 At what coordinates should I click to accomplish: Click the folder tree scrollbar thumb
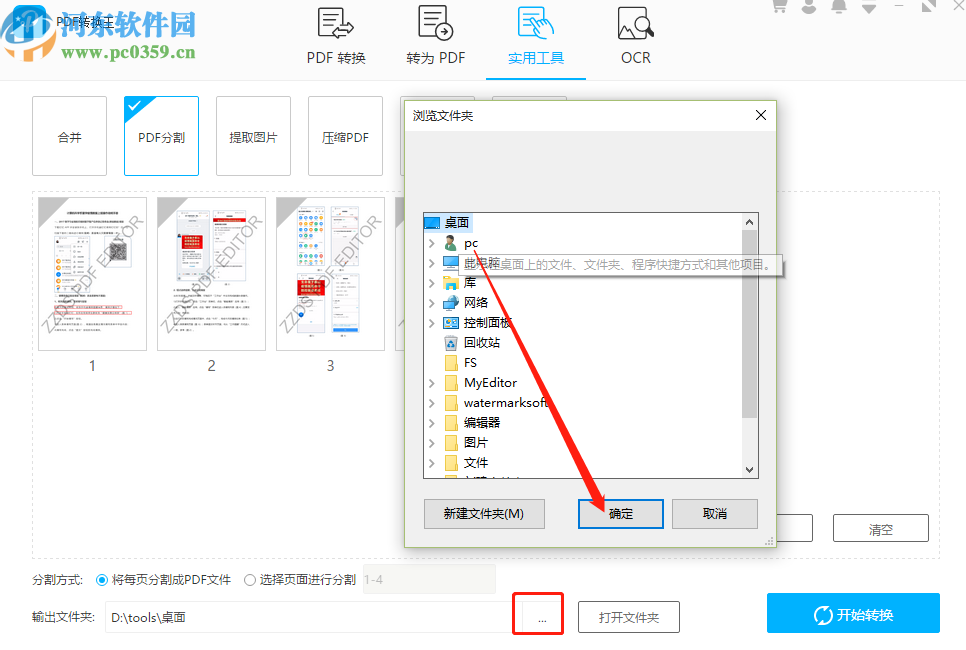tap(749, 324)
